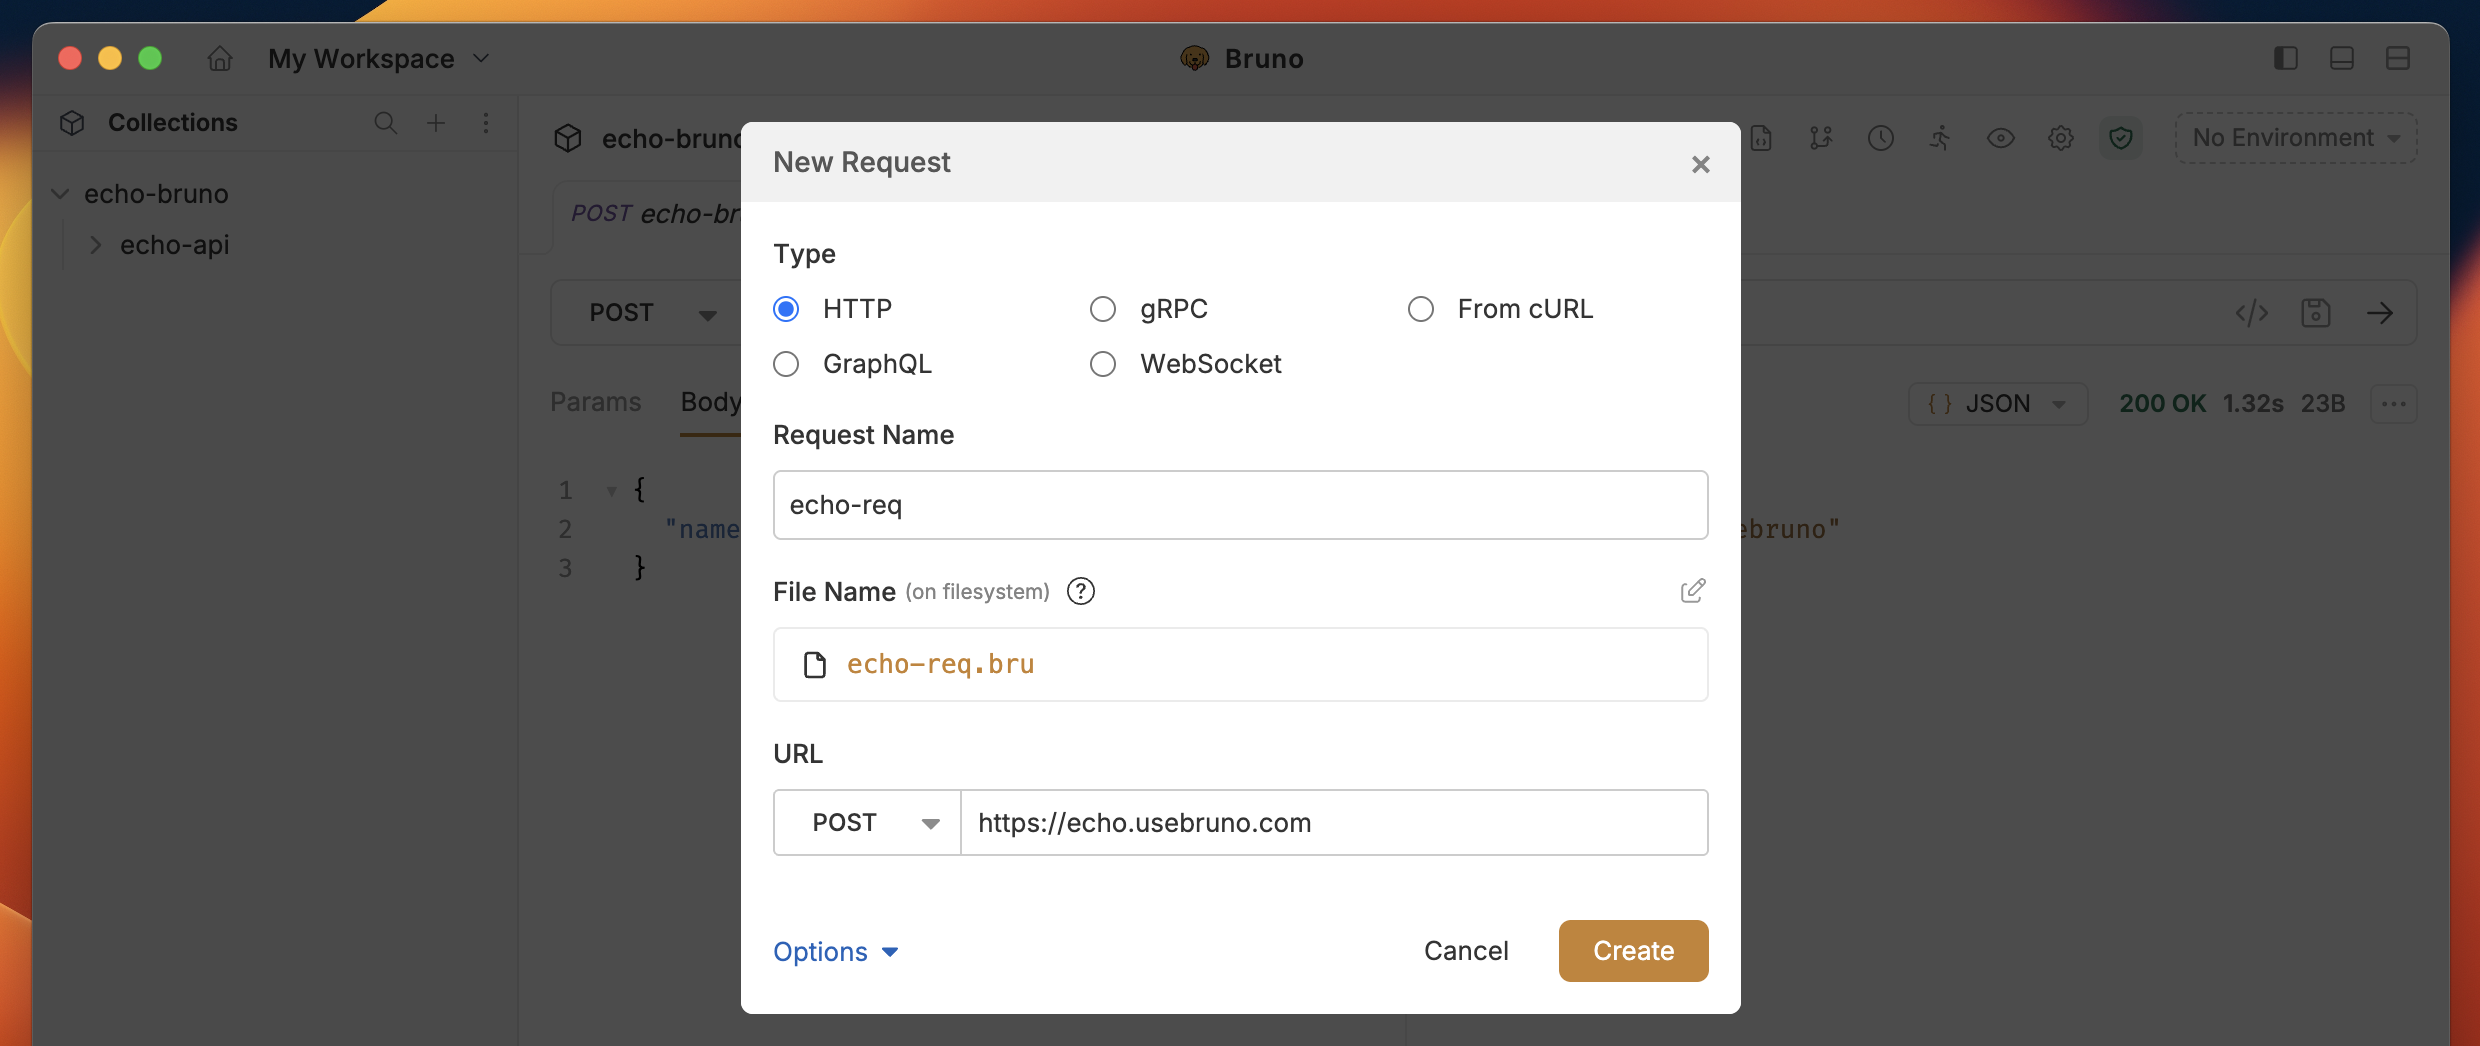
Task: Click the Create button
Action: [x=1633, y=951]
